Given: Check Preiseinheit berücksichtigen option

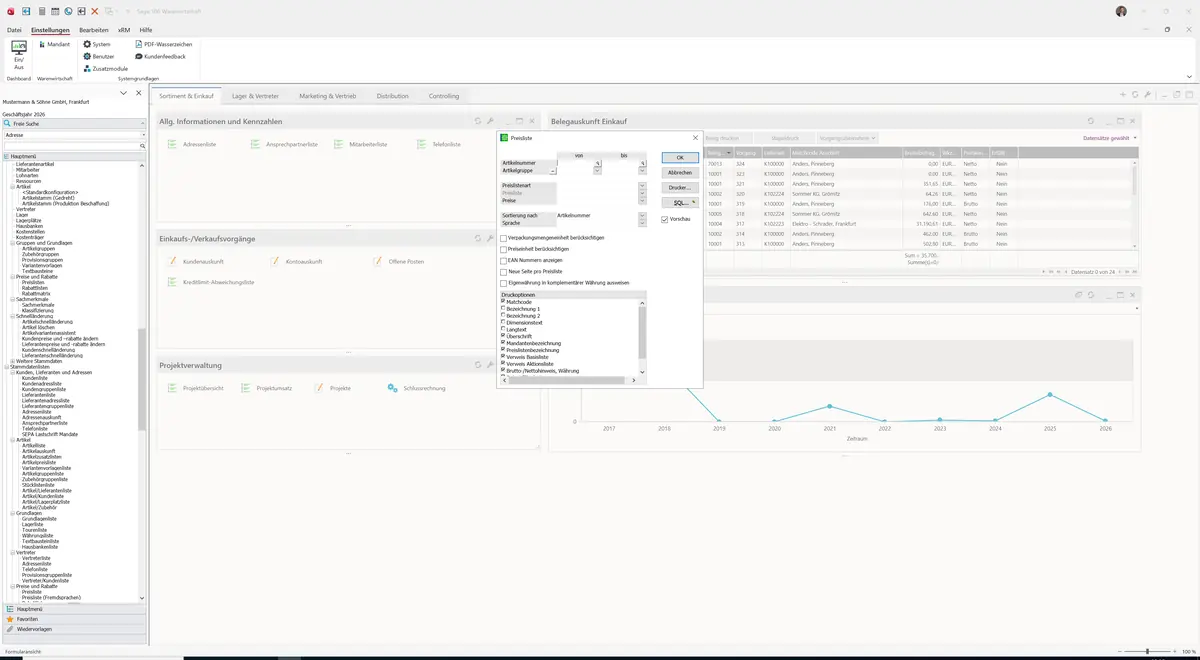Looking at the screenshot, I should [504, 249].
